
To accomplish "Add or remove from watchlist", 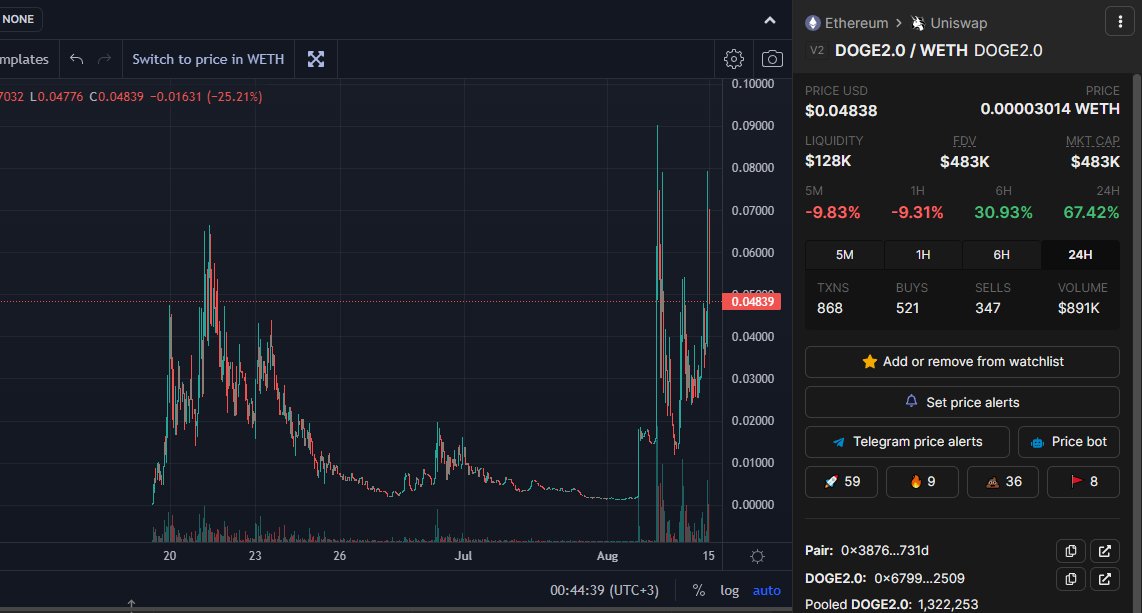I will [x=962, y=362].
